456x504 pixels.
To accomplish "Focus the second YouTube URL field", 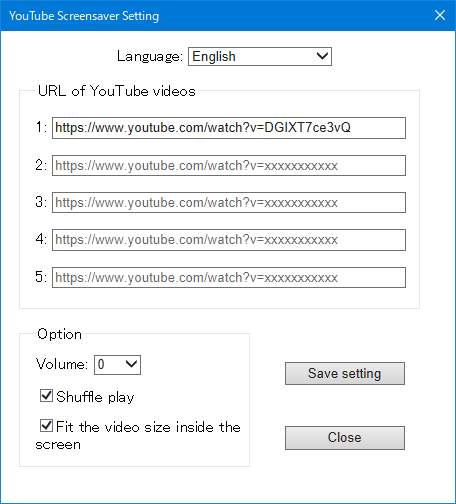I will pos(229,165).
